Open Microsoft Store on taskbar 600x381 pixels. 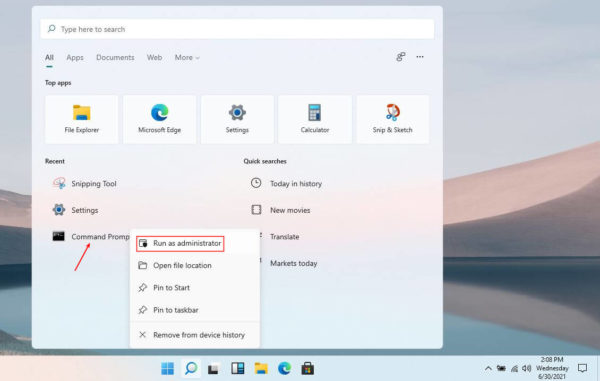pyautogui.click(x=308, y=368)
